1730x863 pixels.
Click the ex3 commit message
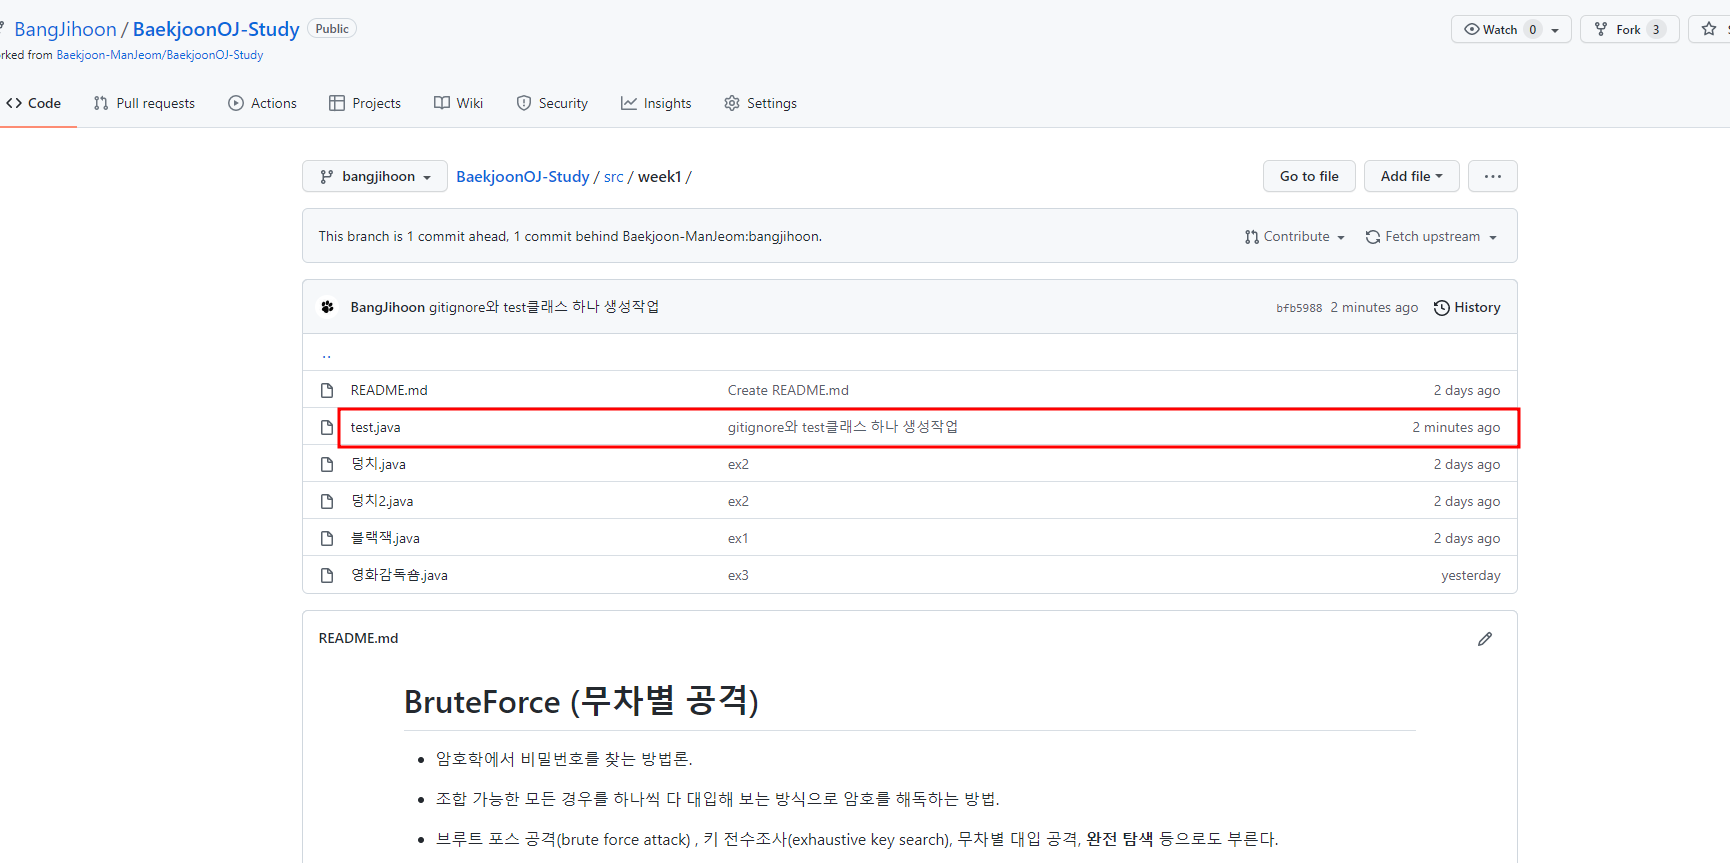[738, 575]
